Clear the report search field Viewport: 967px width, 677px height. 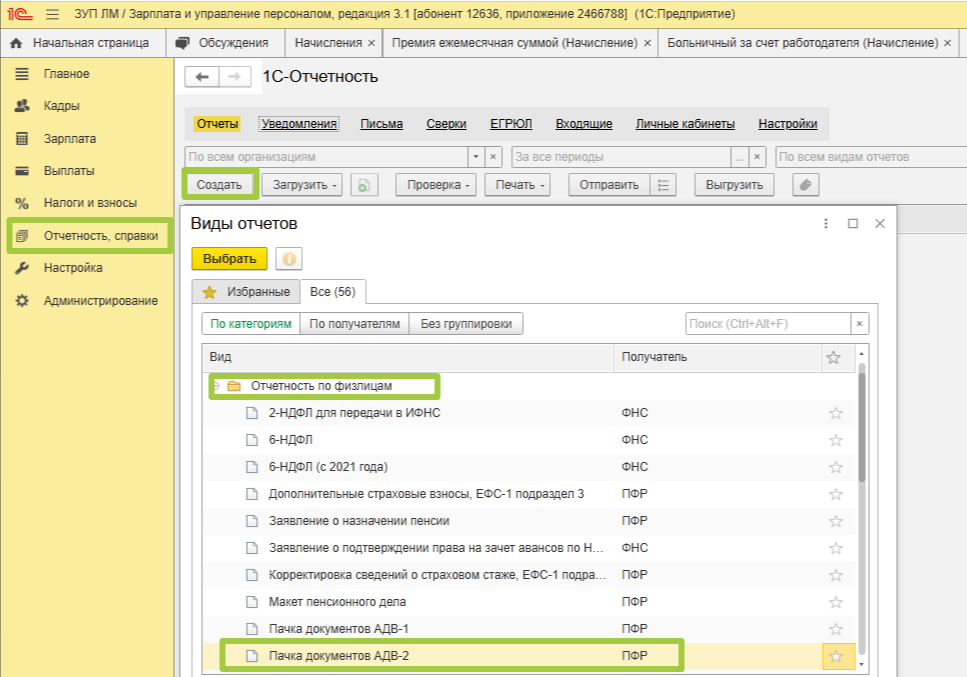[x=860, y=324]
